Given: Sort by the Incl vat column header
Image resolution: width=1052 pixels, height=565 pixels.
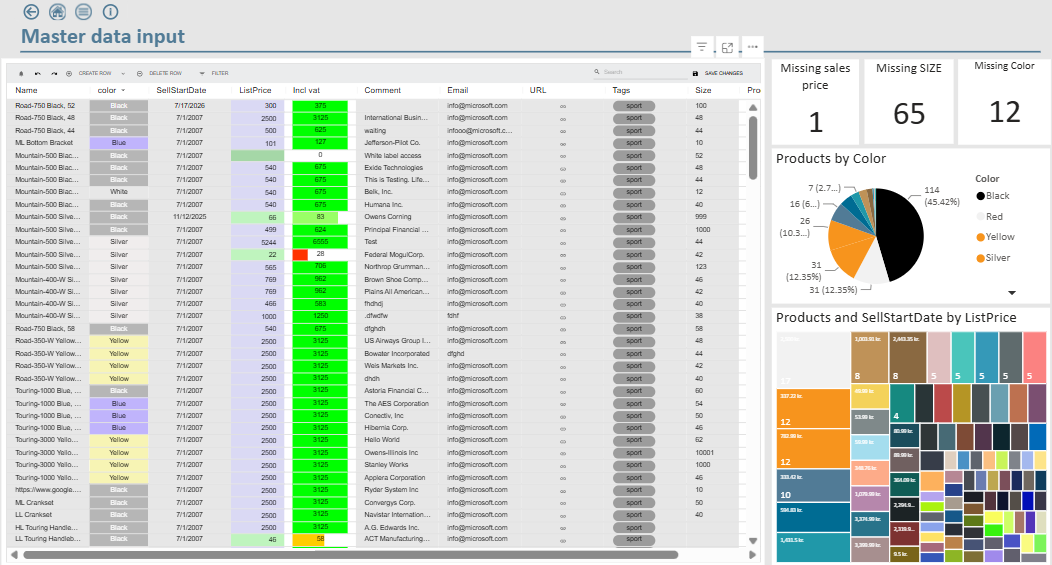Looking at the screenshot, I should 306,90.
